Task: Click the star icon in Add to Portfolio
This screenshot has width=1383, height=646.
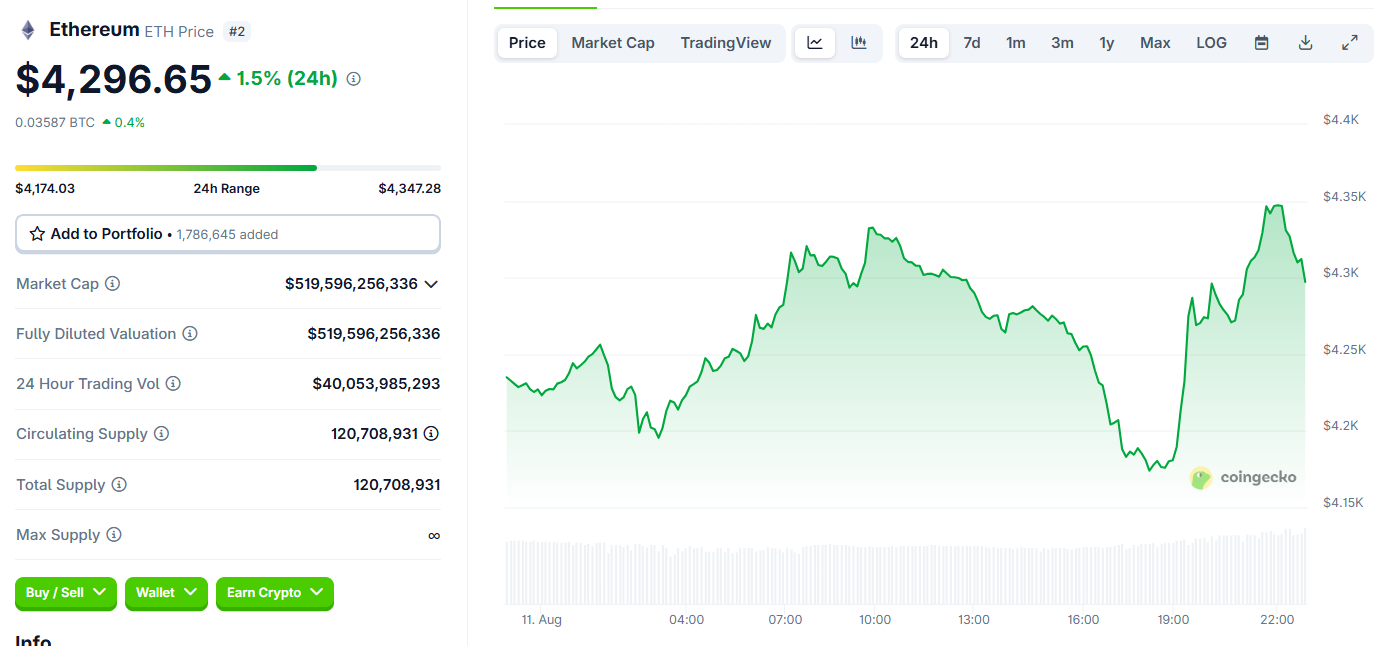Action: [x=37, y=234]
